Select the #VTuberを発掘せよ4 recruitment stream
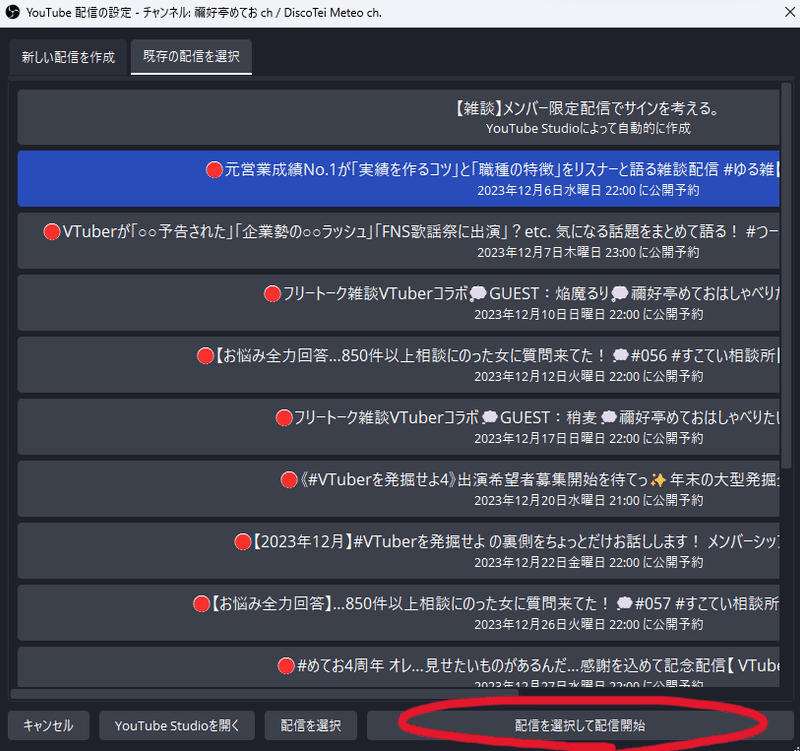Viewport: 800px width, 751px height. [x=398, y=489]
